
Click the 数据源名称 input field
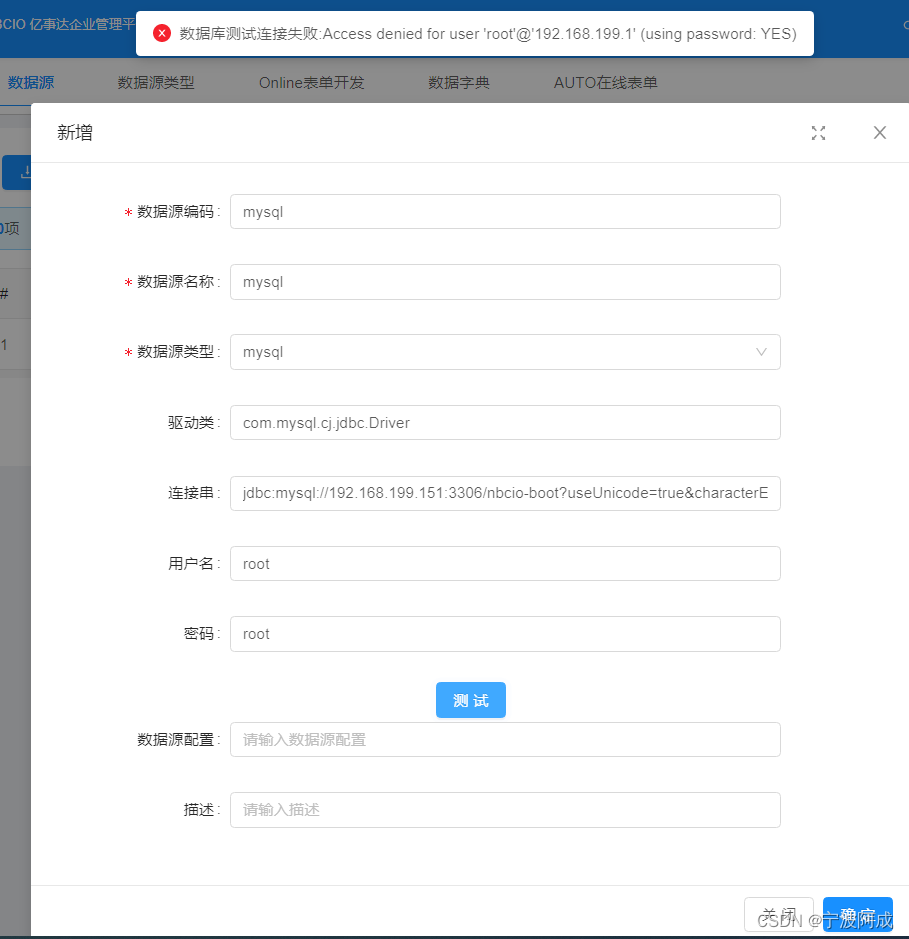click(505, 282)
